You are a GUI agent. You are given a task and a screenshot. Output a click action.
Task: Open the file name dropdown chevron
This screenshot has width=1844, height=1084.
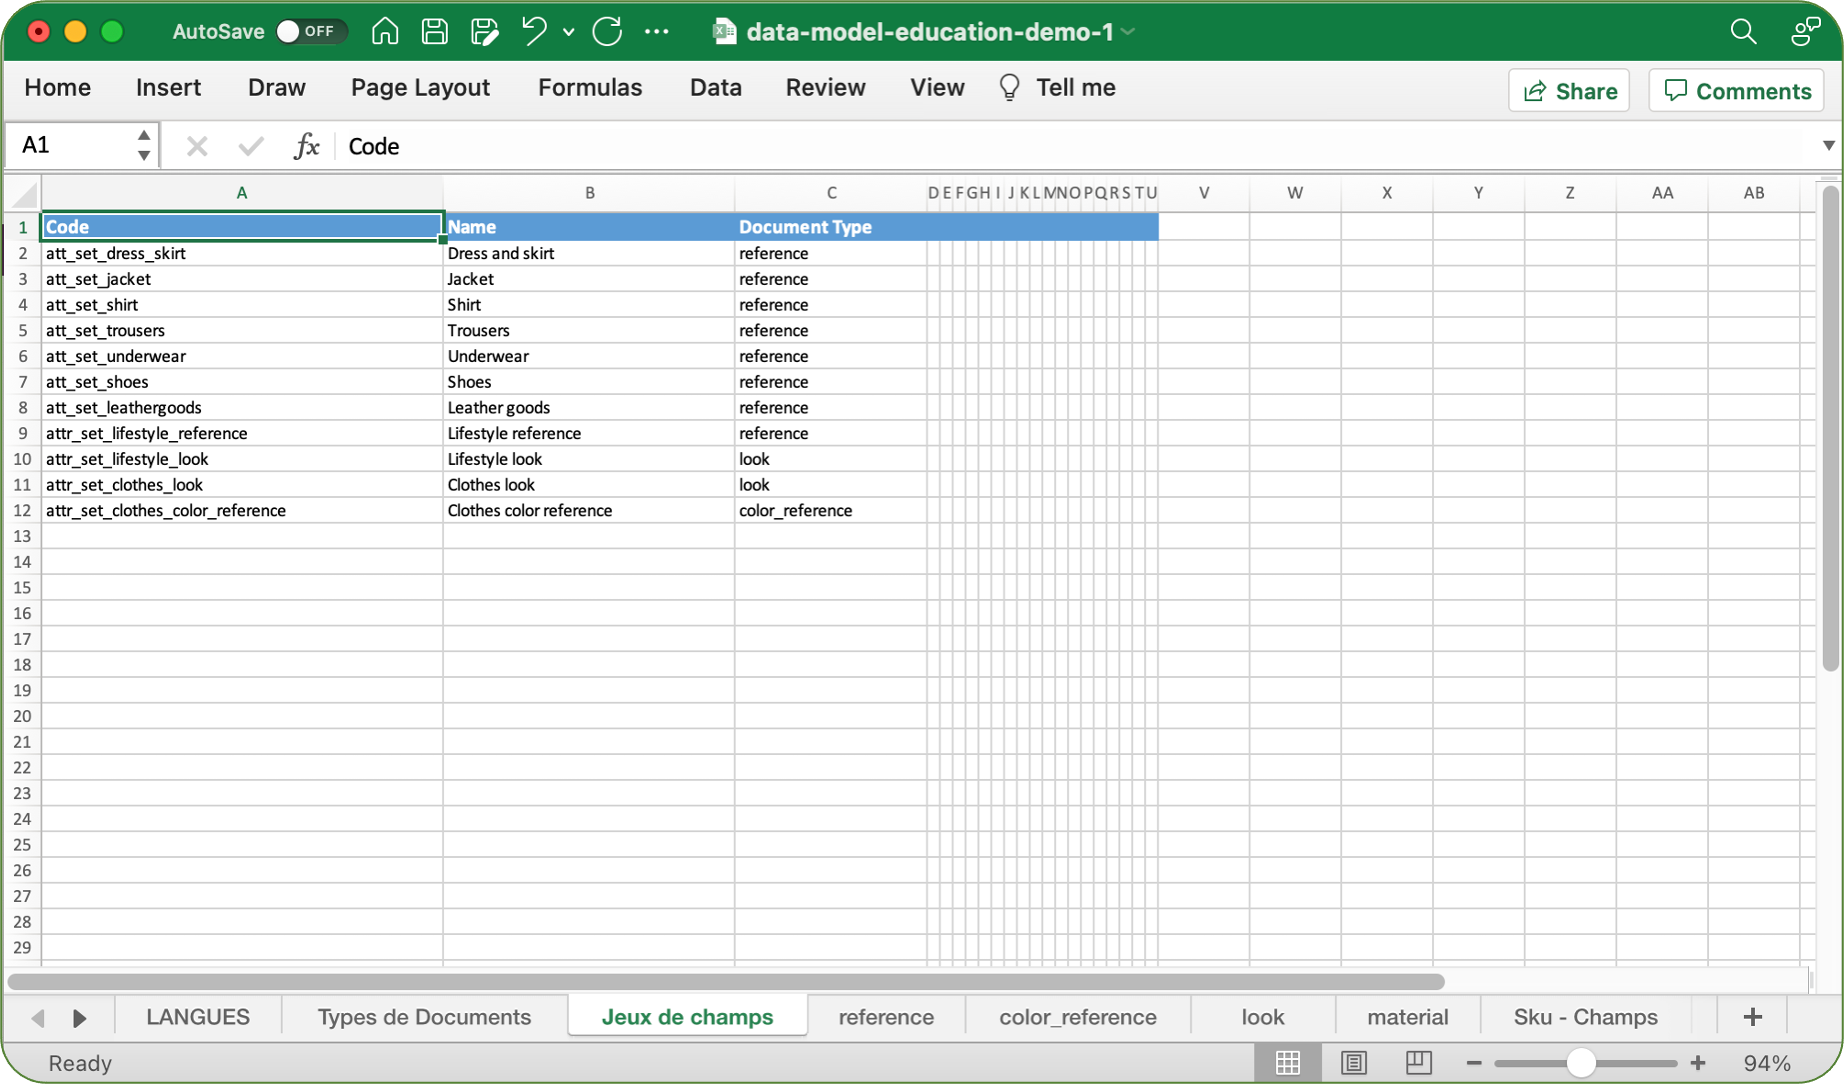pos(1129,32)
